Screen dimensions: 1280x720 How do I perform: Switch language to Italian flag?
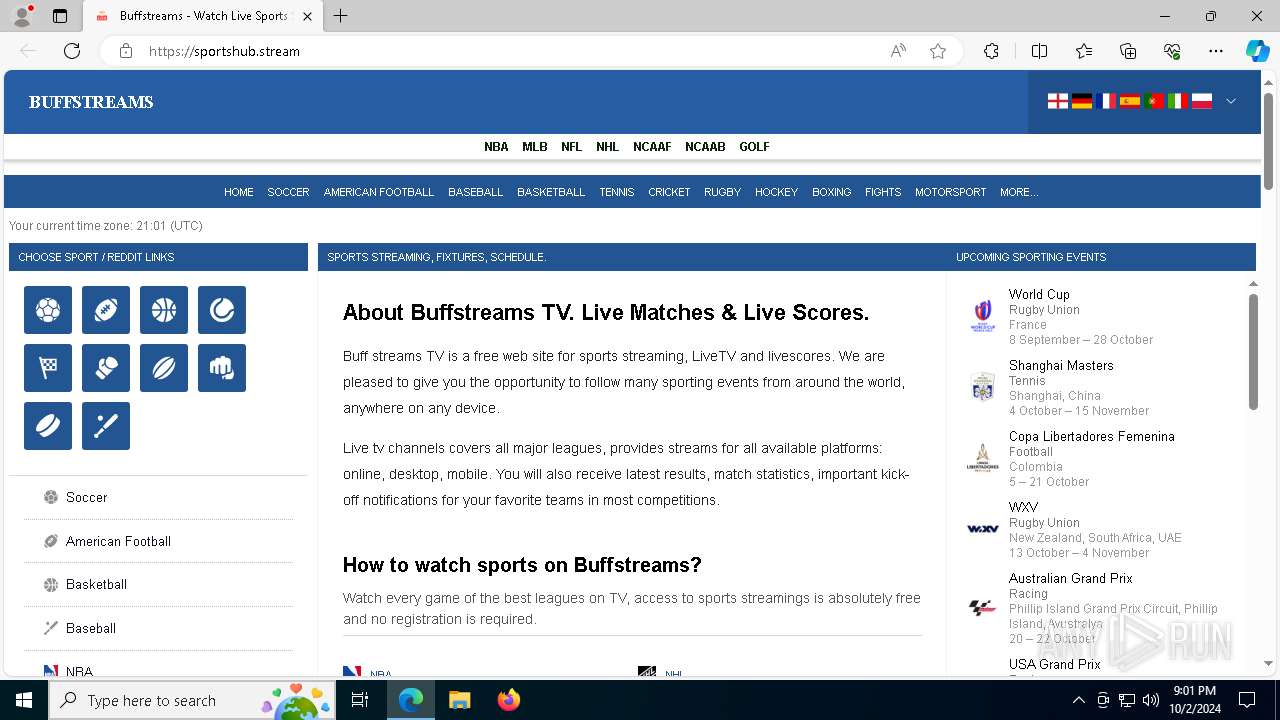tap(1178, 101)
